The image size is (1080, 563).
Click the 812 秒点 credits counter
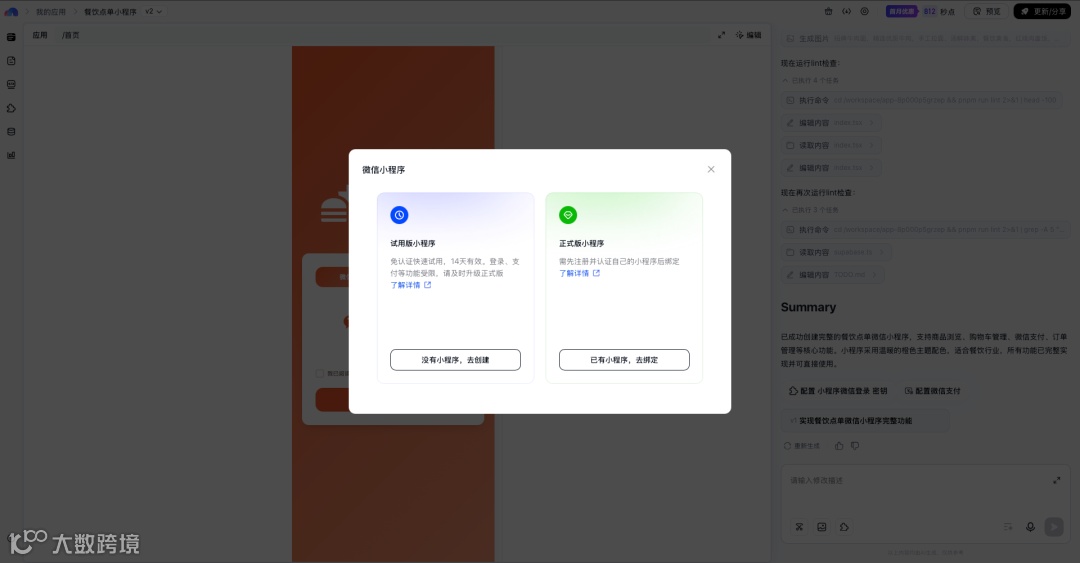pos(939,12)
